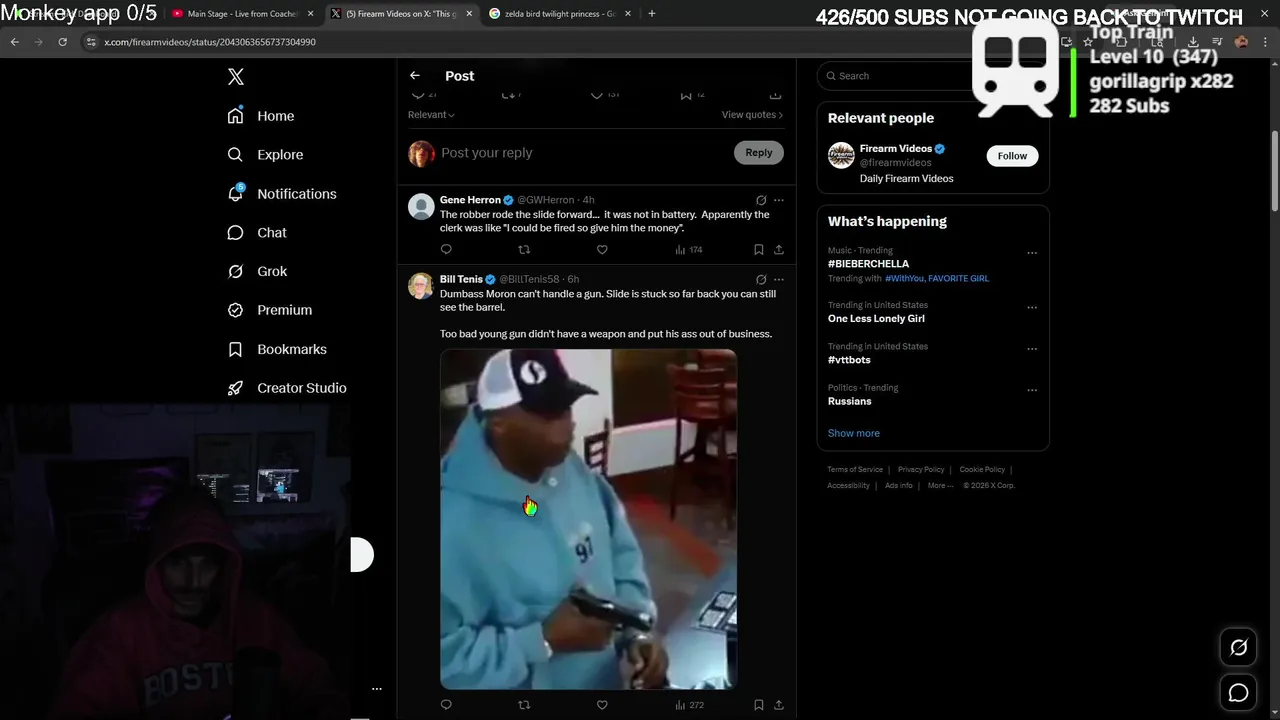Viewport: 1280px width, 720px height.
Task: Open Bookmarks in X sidebar
Action: click(x=277, y=349)
